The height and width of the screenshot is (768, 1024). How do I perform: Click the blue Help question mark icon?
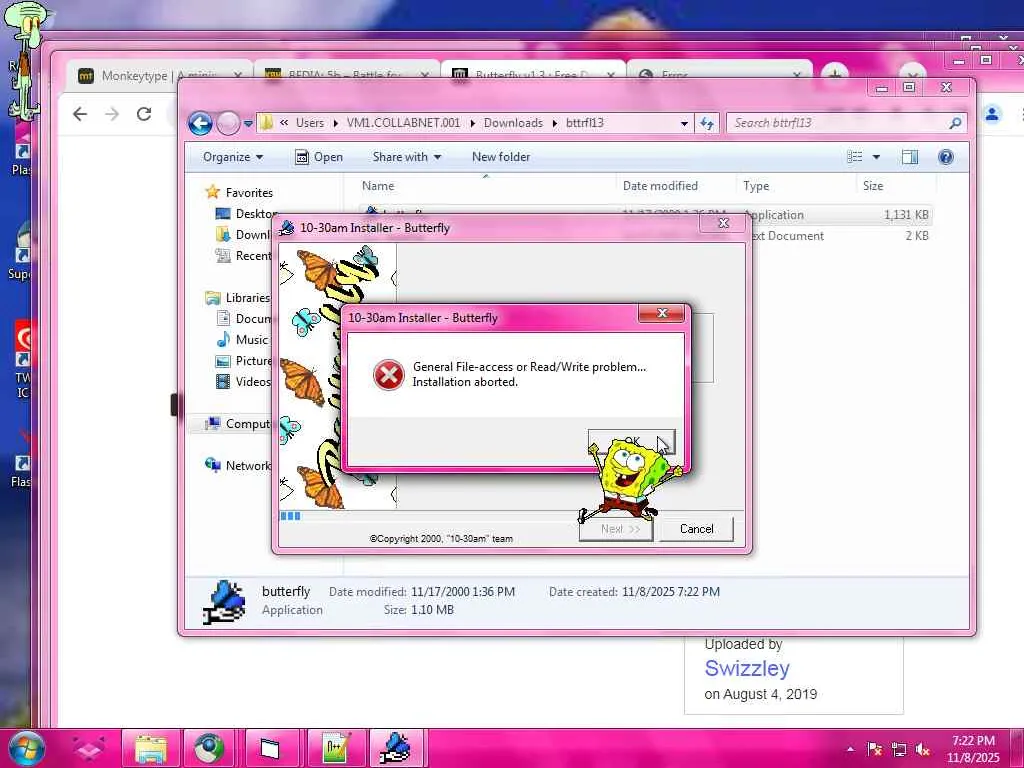[x=945, y=157]
